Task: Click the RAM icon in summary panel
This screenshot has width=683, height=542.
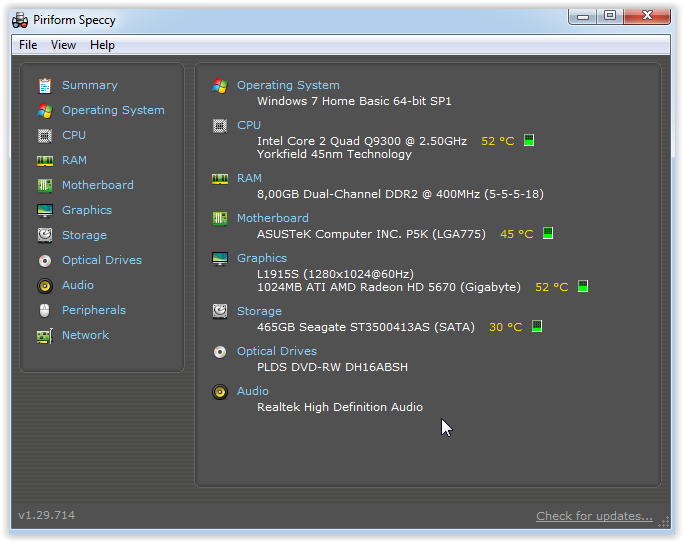Action: tap(220, 179)
